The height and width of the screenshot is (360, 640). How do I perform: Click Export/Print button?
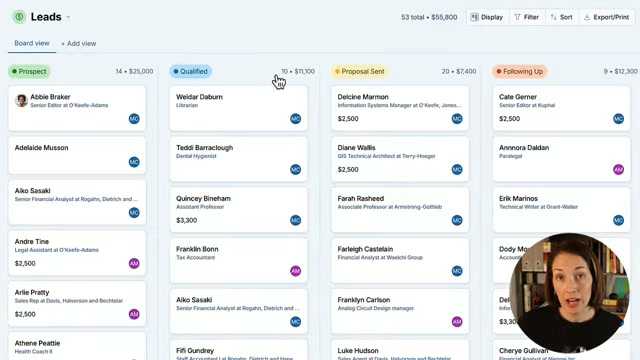pos(607,17)
